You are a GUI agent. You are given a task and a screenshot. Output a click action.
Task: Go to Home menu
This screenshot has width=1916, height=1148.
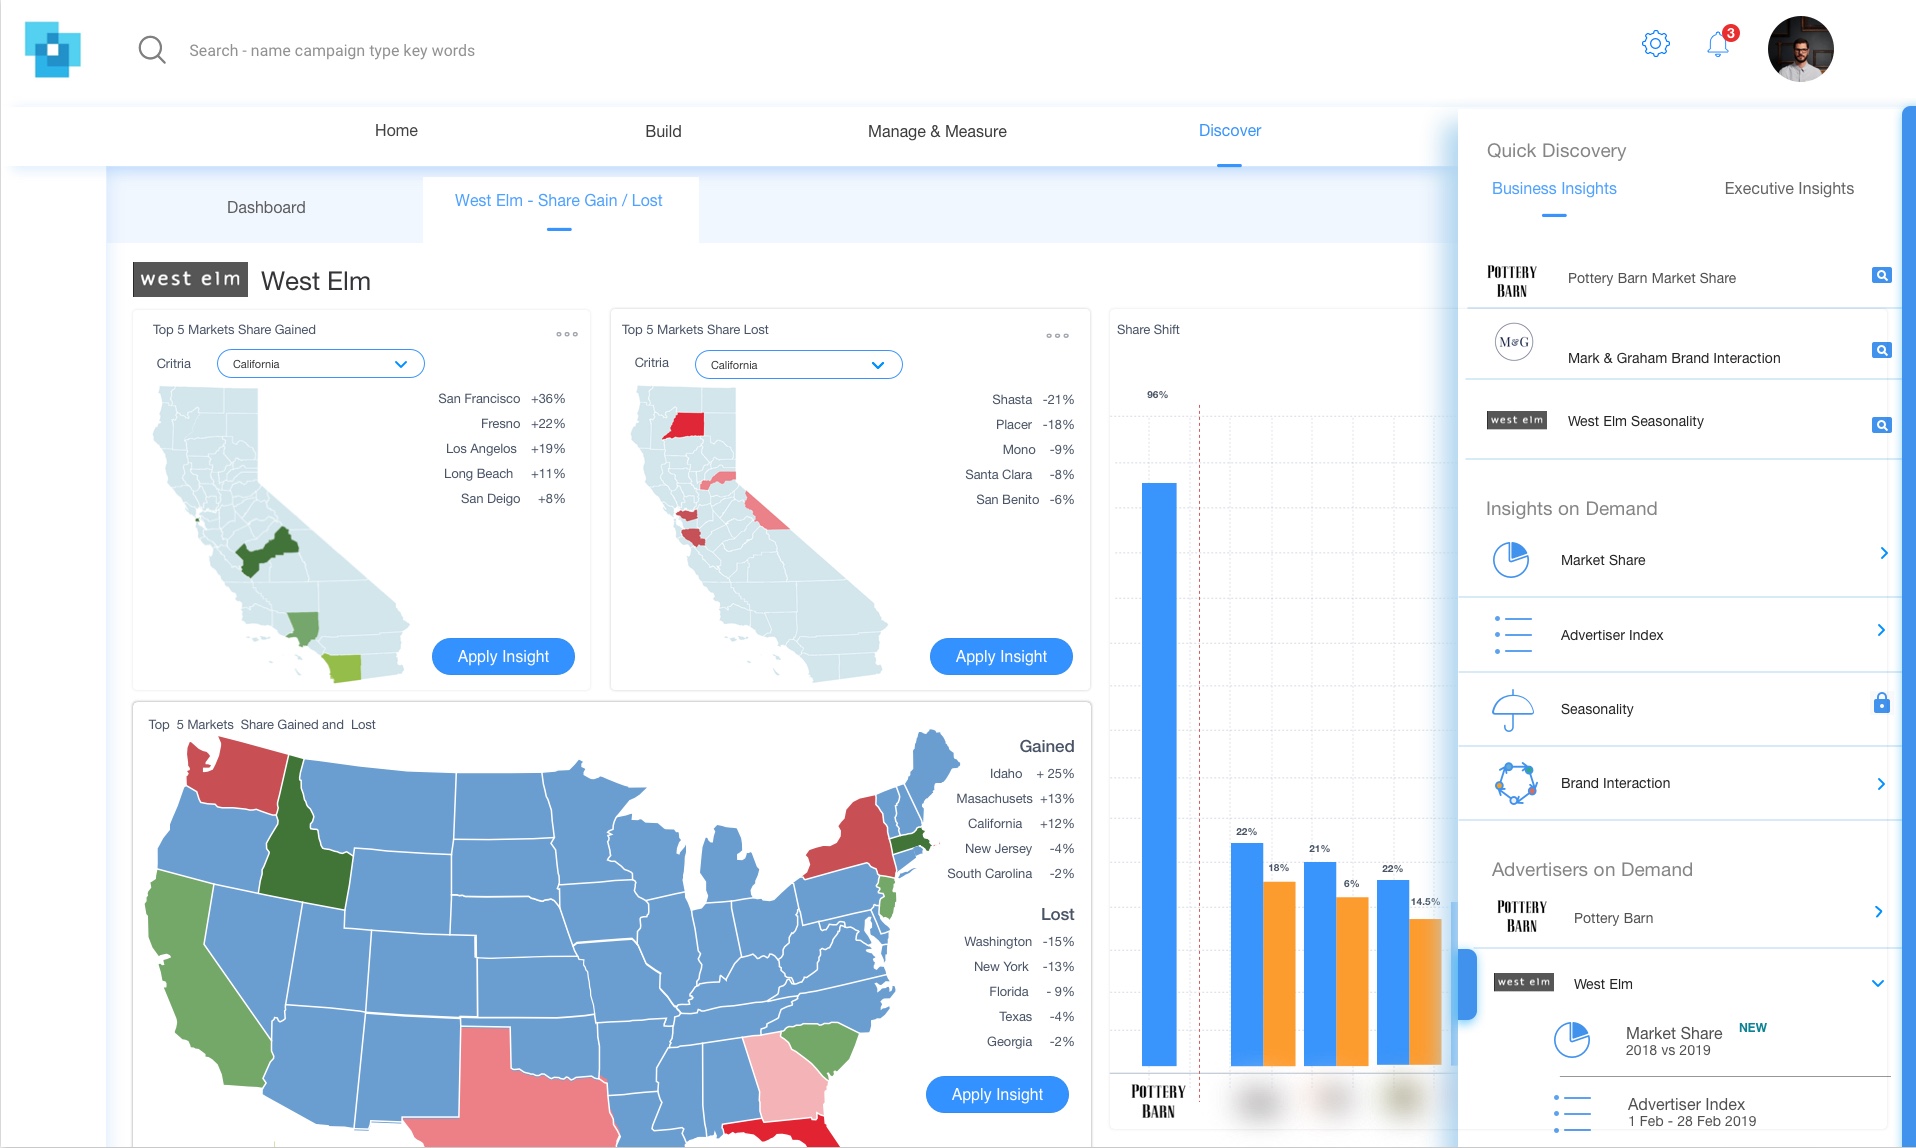pos(396,131)
